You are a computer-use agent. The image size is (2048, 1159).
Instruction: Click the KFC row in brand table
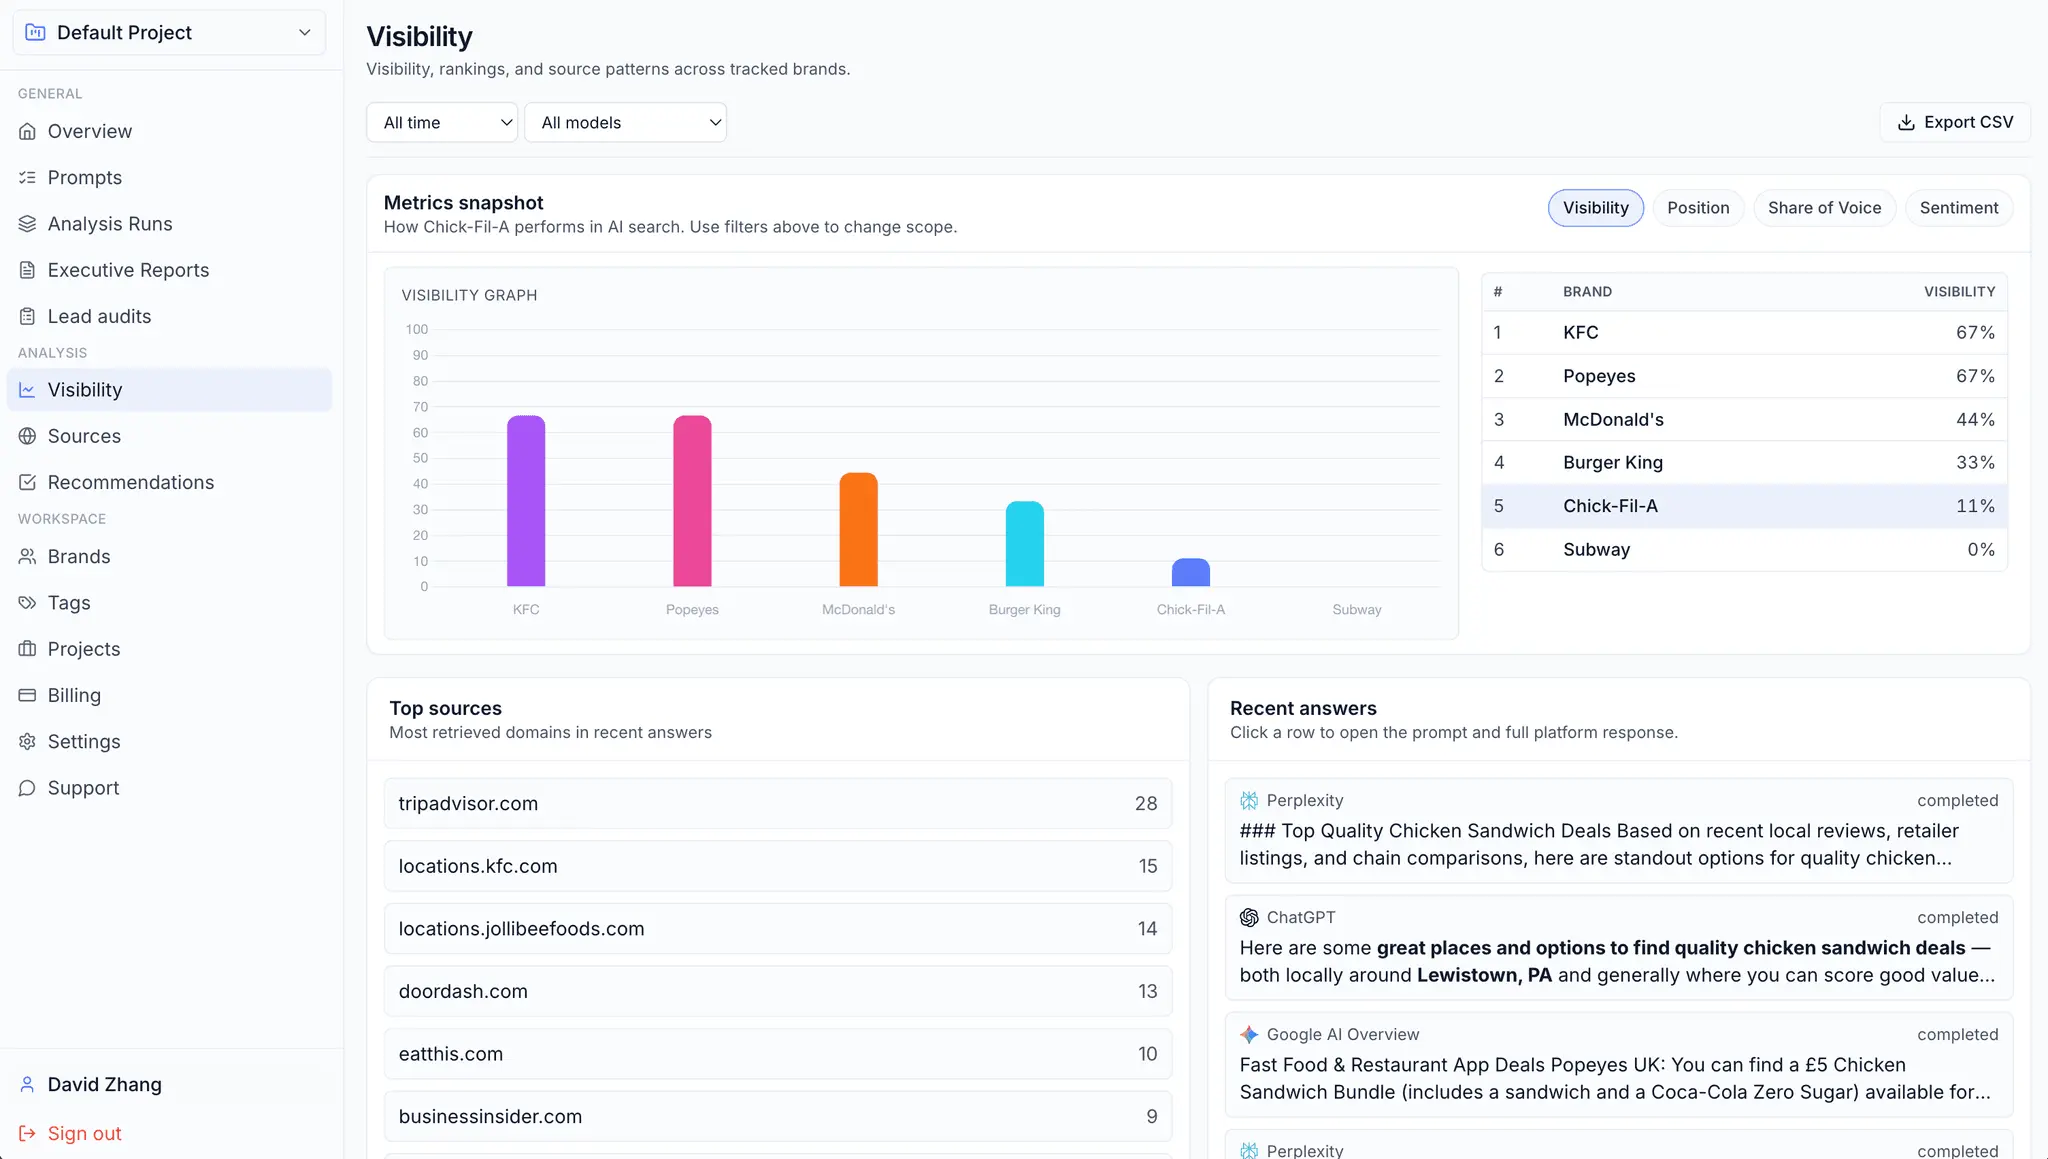pos(1744,333)
